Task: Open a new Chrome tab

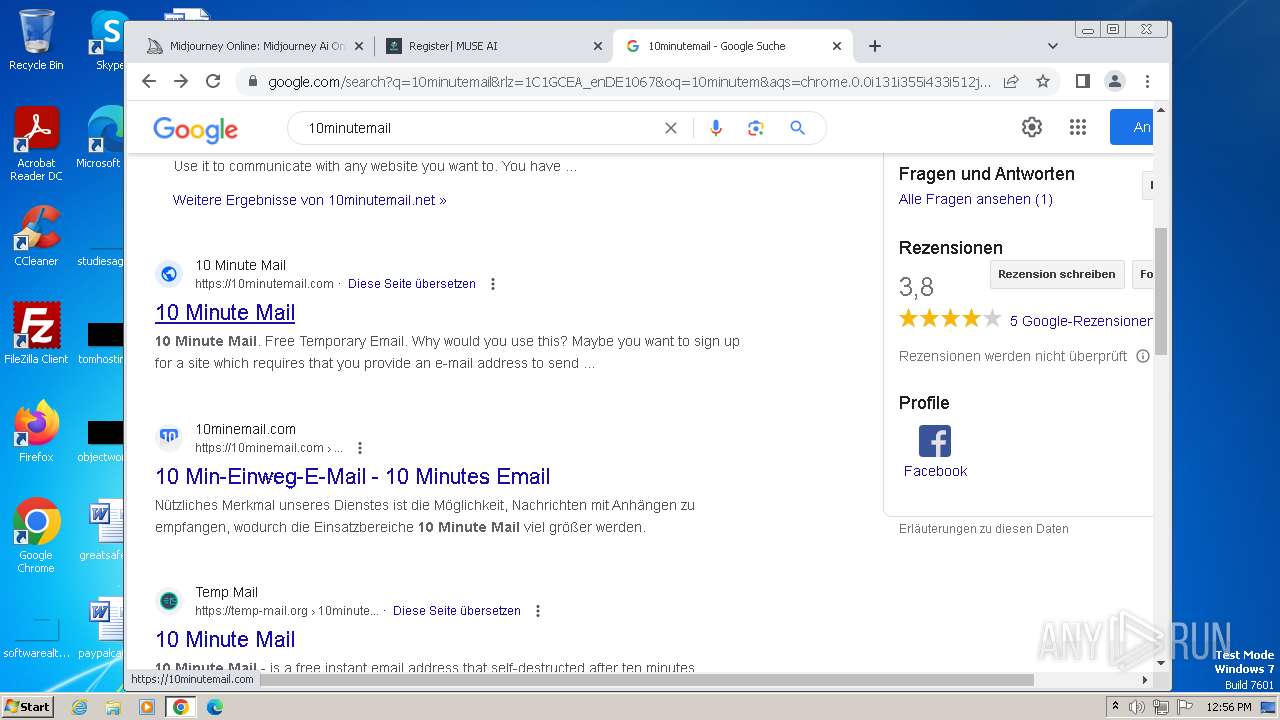Action: pyautogui.click(x=875, y=46)
